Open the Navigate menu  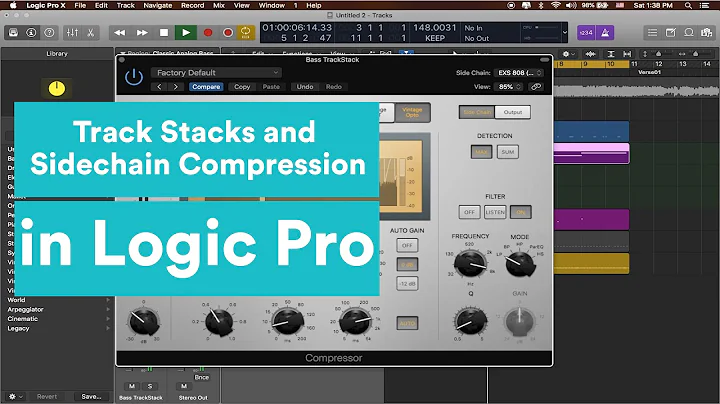(x=158, y=6)
